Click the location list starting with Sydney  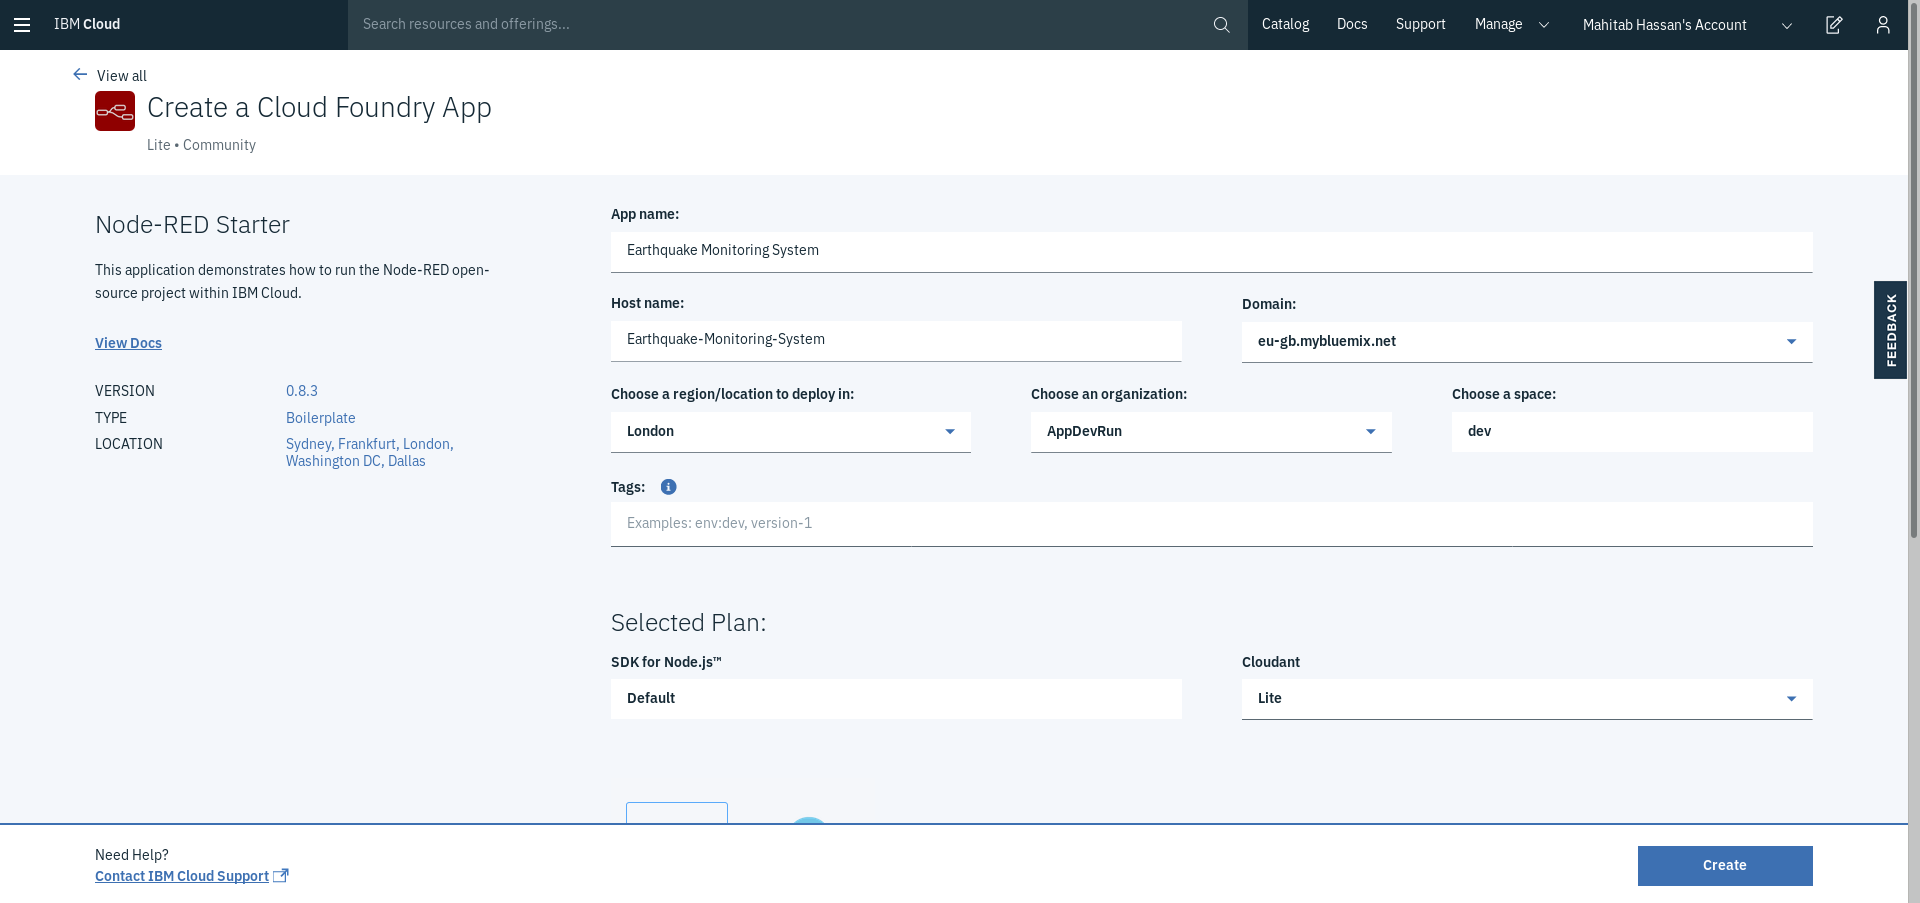pyautogui.click(x=370, y=452)
